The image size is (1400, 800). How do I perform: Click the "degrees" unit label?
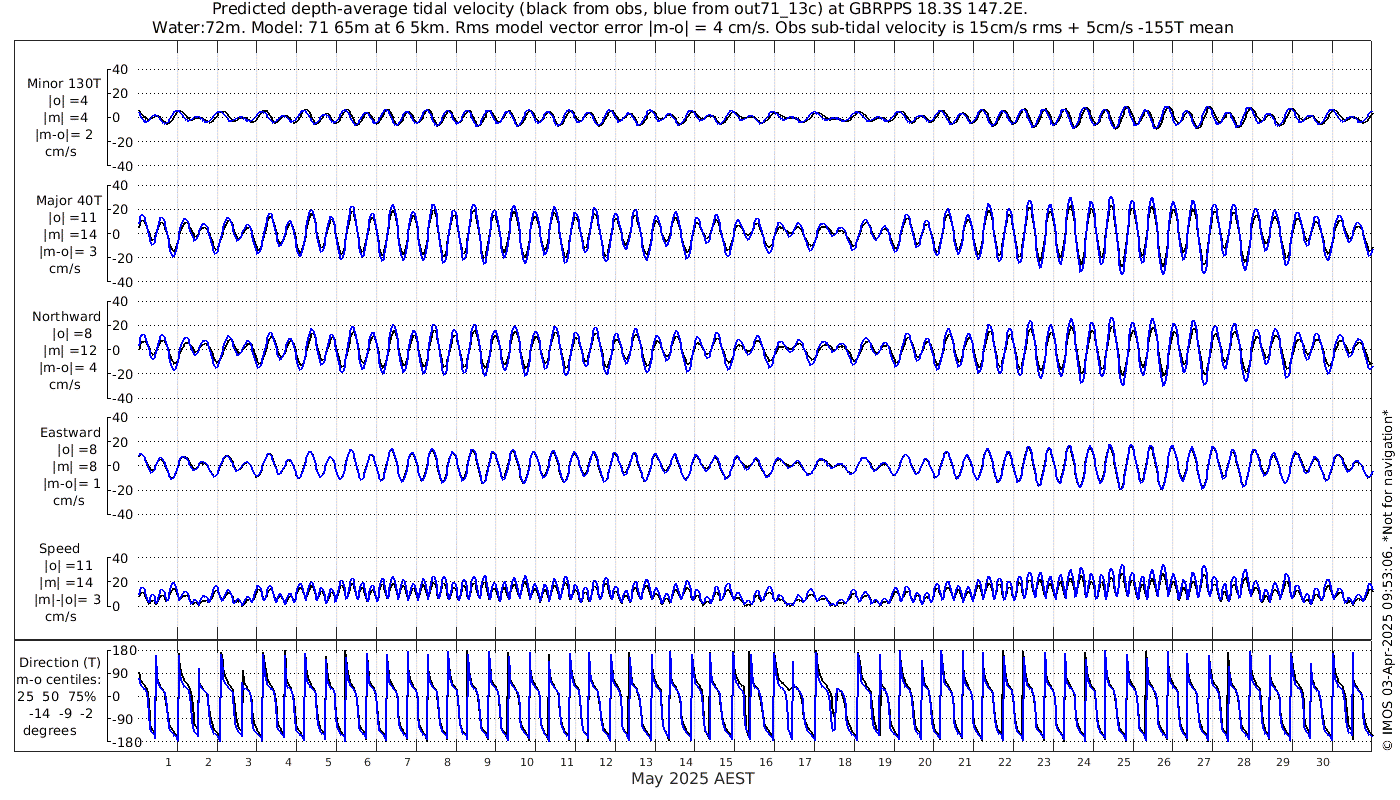click(50, 729)
